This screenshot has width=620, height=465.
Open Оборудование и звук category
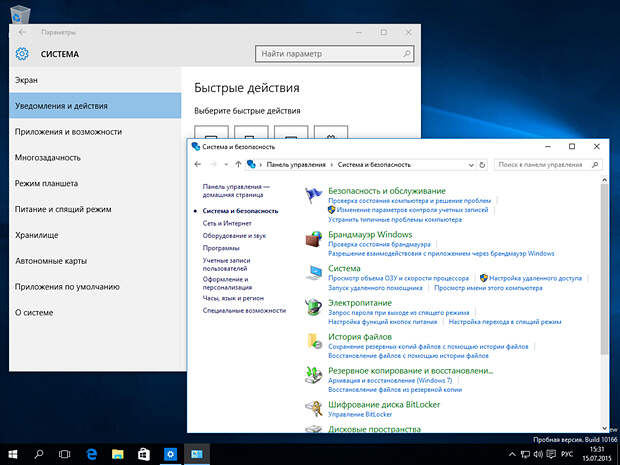pos(234,236)
